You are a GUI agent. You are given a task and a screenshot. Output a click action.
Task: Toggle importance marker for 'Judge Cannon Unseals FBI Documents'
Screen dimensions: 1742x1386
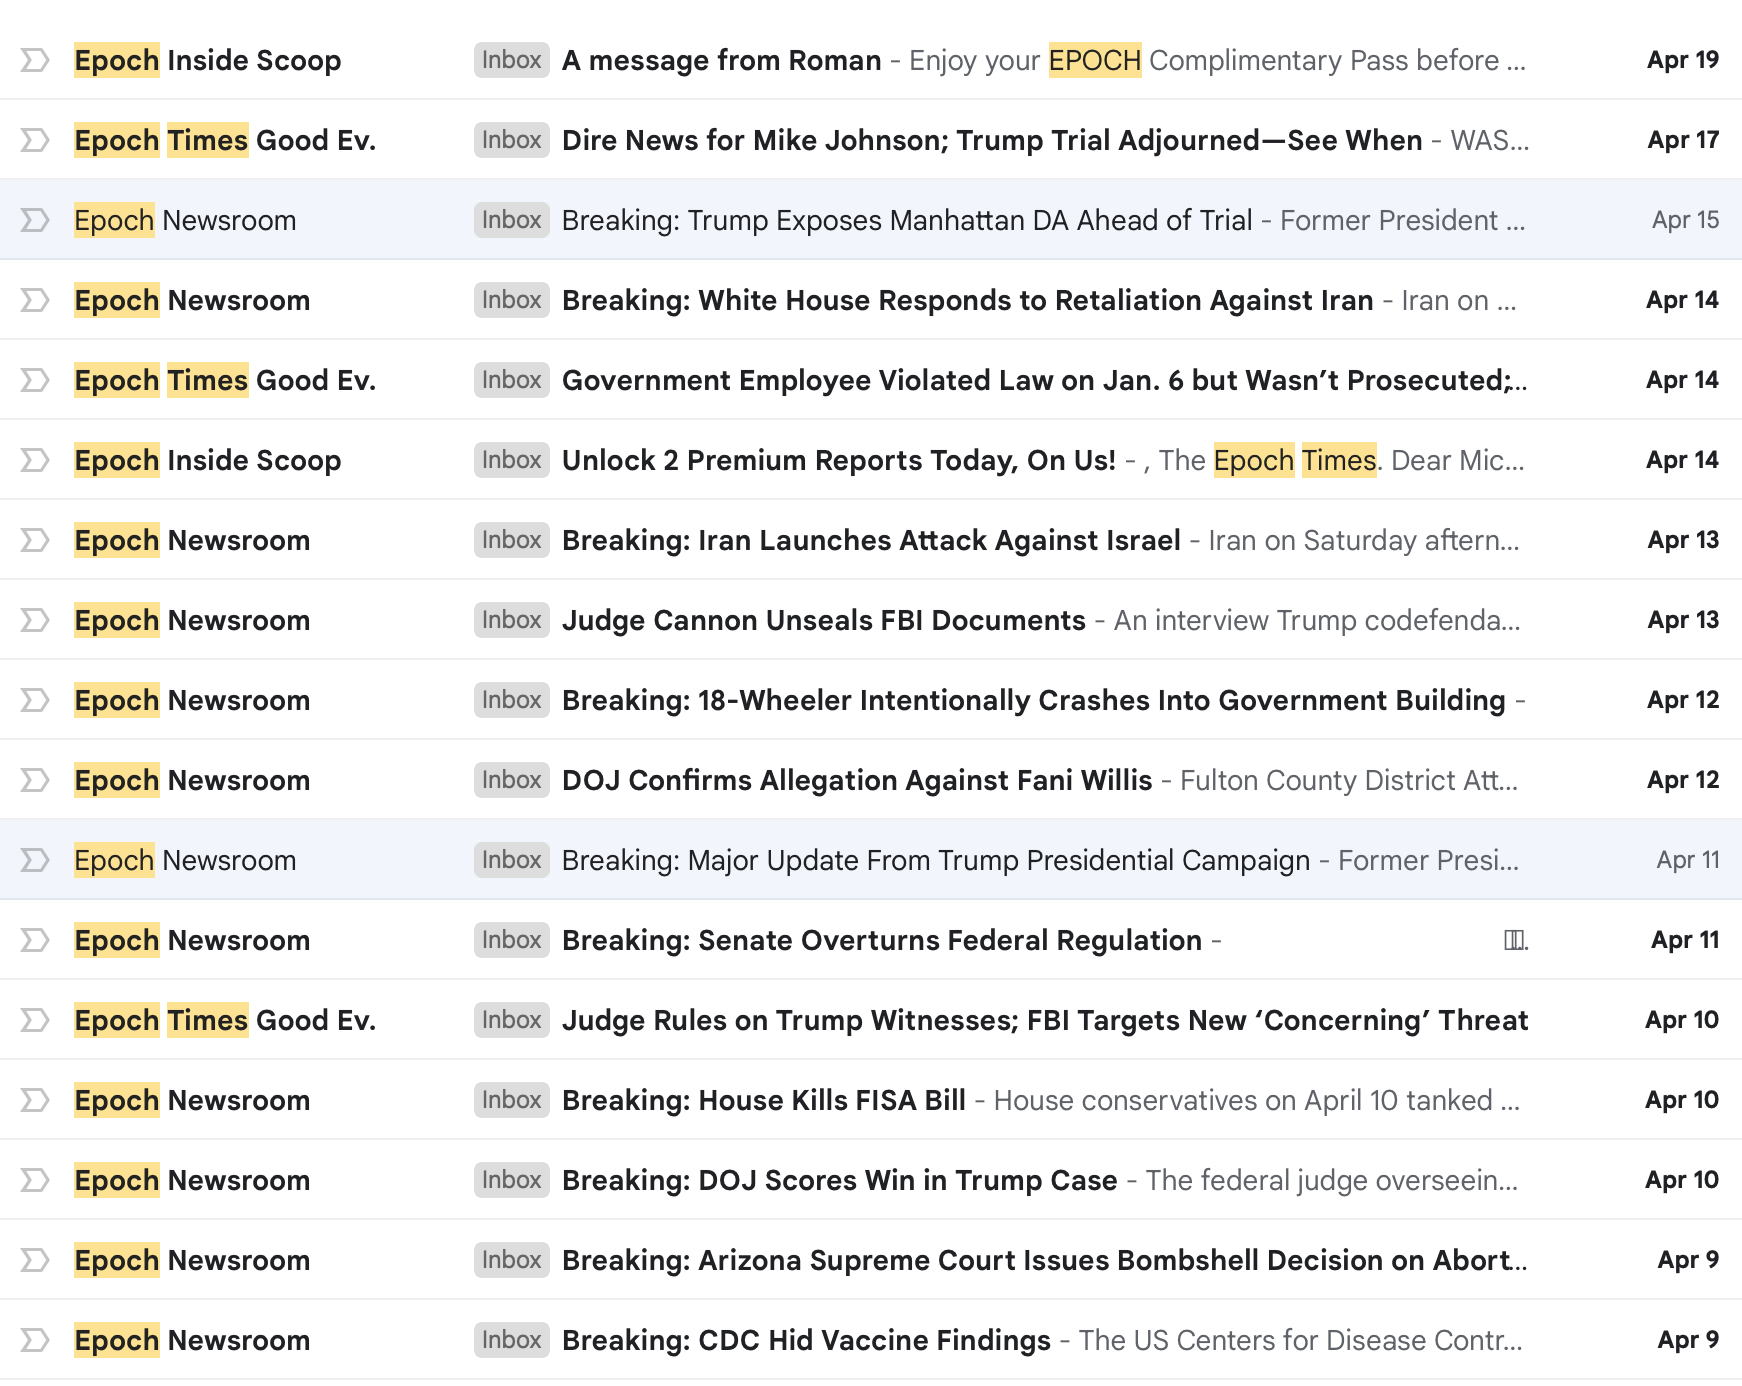click(x=35, y=620)
